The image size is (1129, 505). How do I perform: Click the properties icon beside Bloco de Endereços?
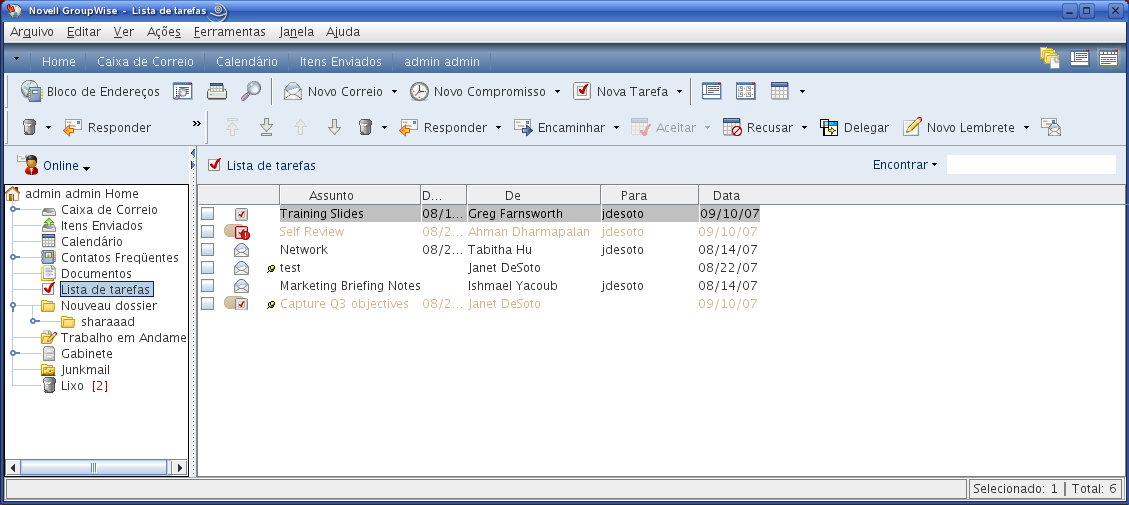pos(183,91)
